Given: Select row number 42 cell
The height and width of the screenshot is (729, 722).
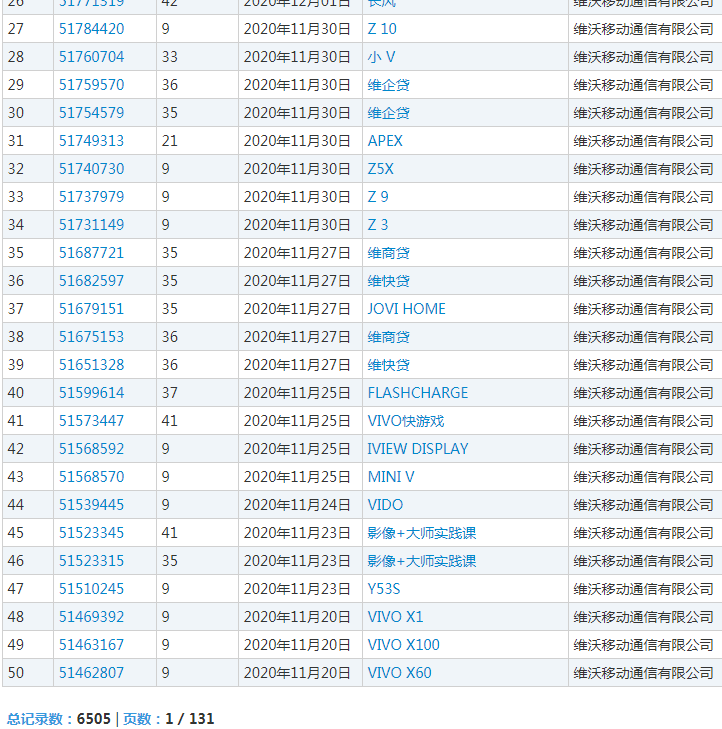Looking at the screenshot, I should point(28,449).
